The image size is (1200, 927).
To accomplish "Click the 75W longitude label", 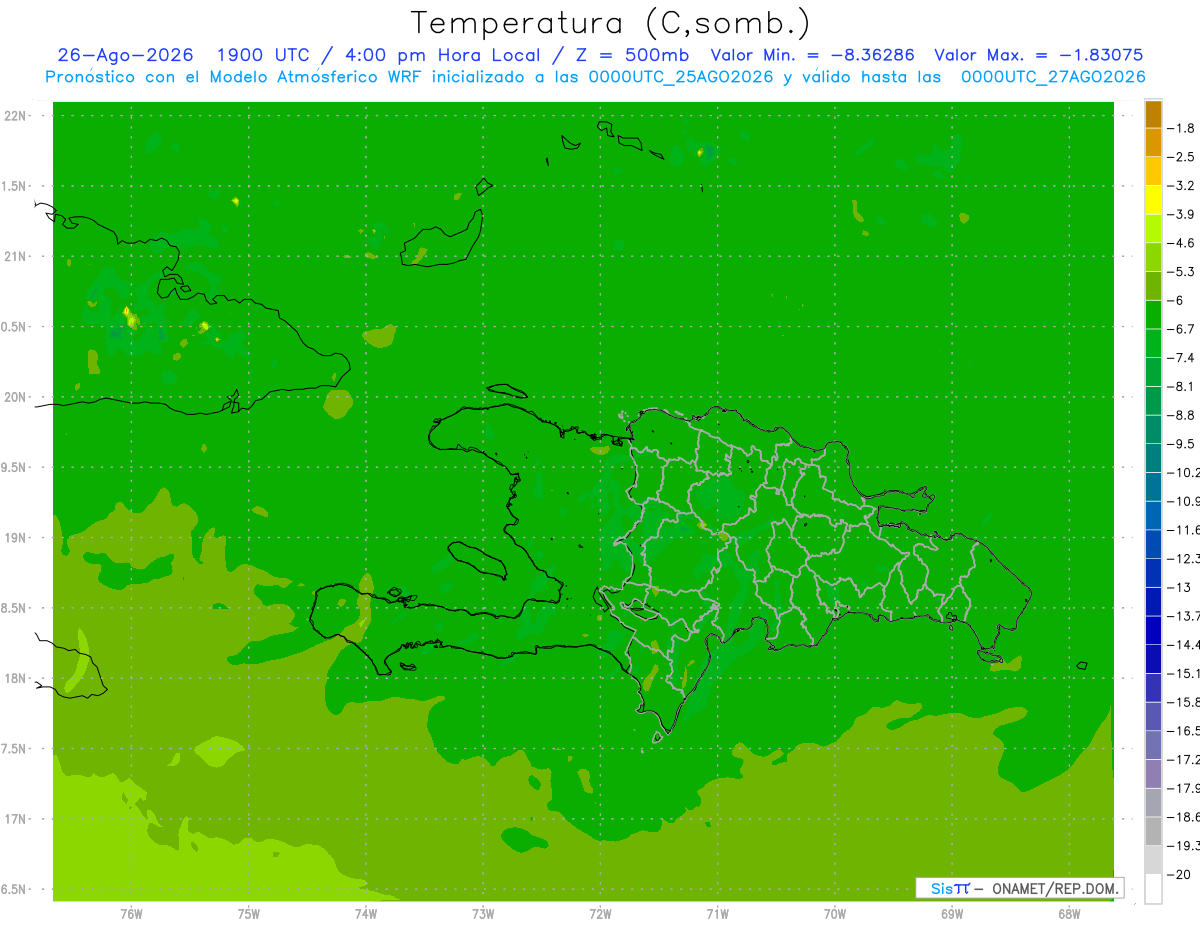I will point(248,914).
